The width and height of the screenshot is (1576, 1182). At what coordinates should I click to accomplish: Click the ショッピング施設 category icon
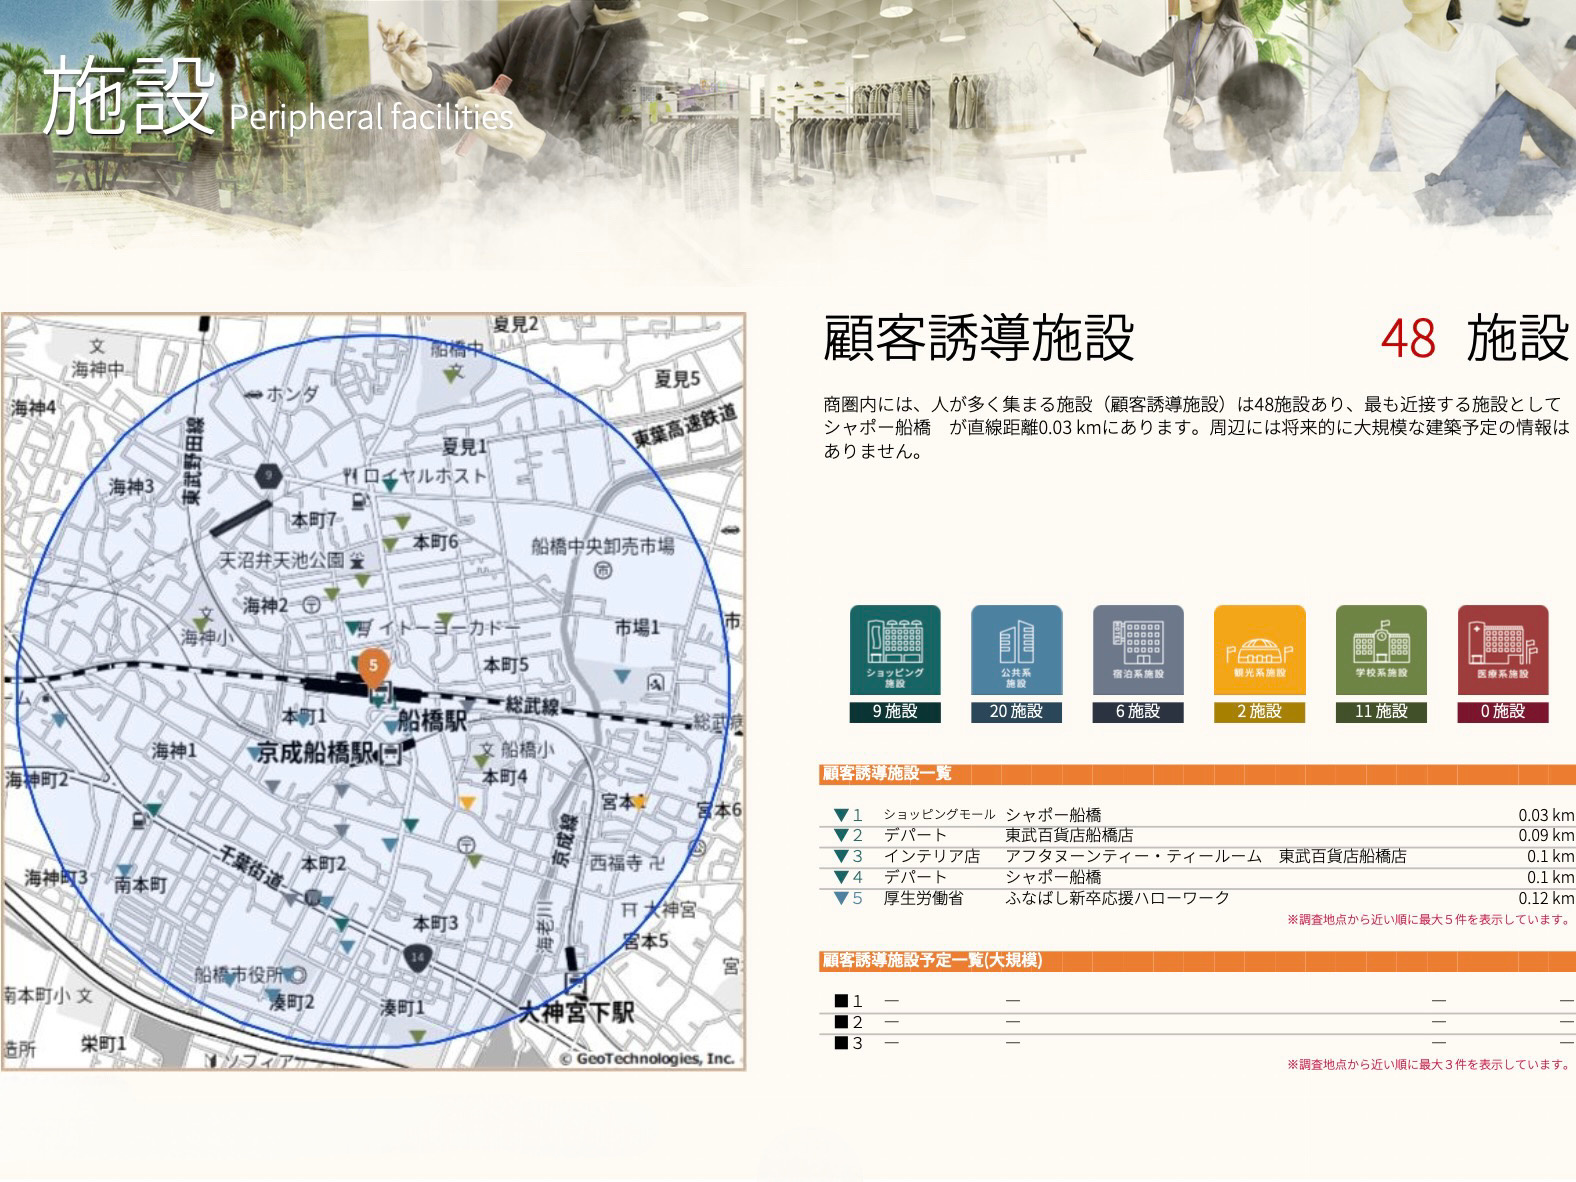pyautogui.click(x=894, y=650)
